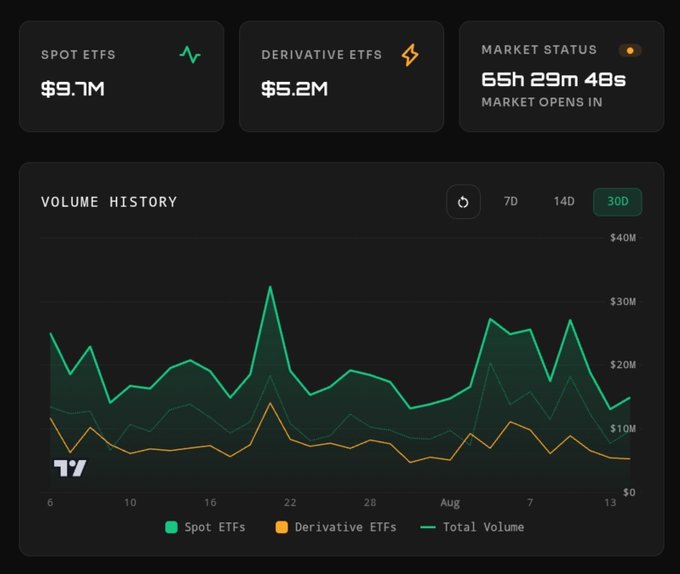Click the highest total volume peak on chart
The height and width of the screenshot is (574, 680).
click(x=270, y=287)
